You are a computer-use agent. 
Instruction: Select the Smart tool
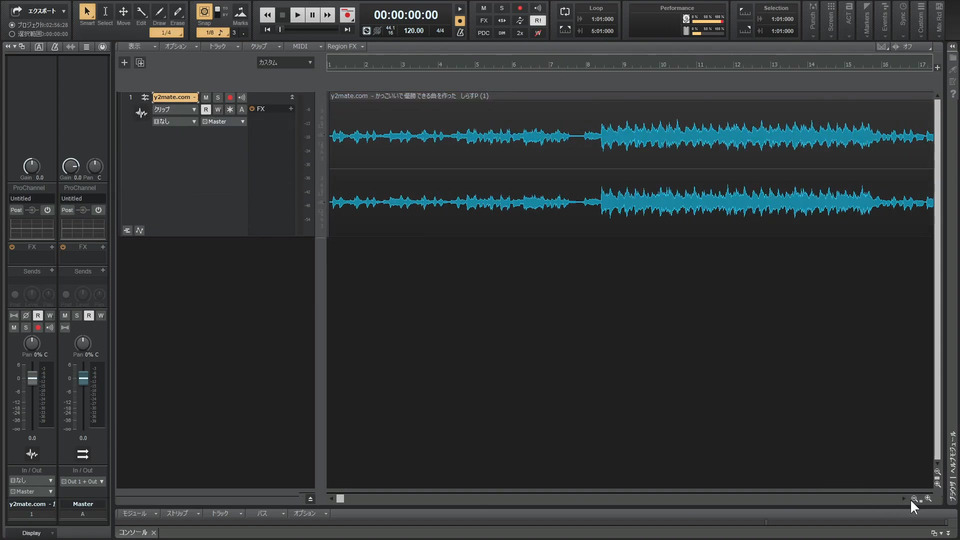pos(87,12)
